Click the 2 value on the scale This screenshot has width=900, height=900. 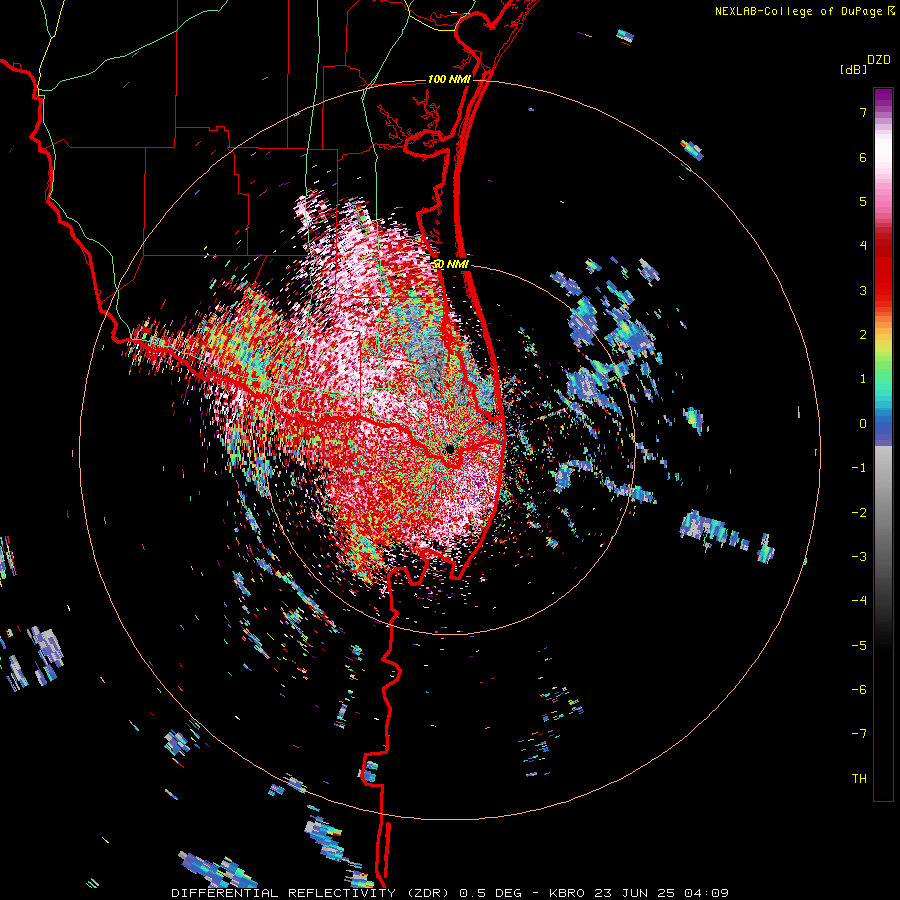[863, 335]
